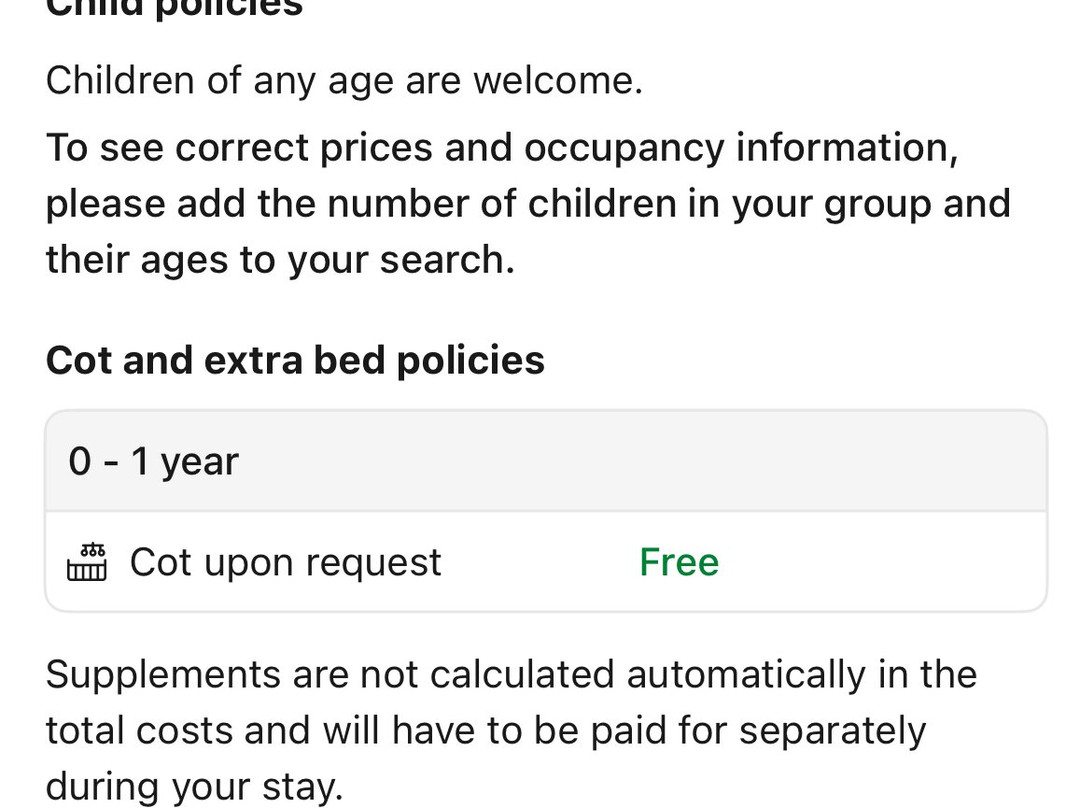Tap the word 'automatically' in supplements note

pyautogui.click(x=745, y=674)
